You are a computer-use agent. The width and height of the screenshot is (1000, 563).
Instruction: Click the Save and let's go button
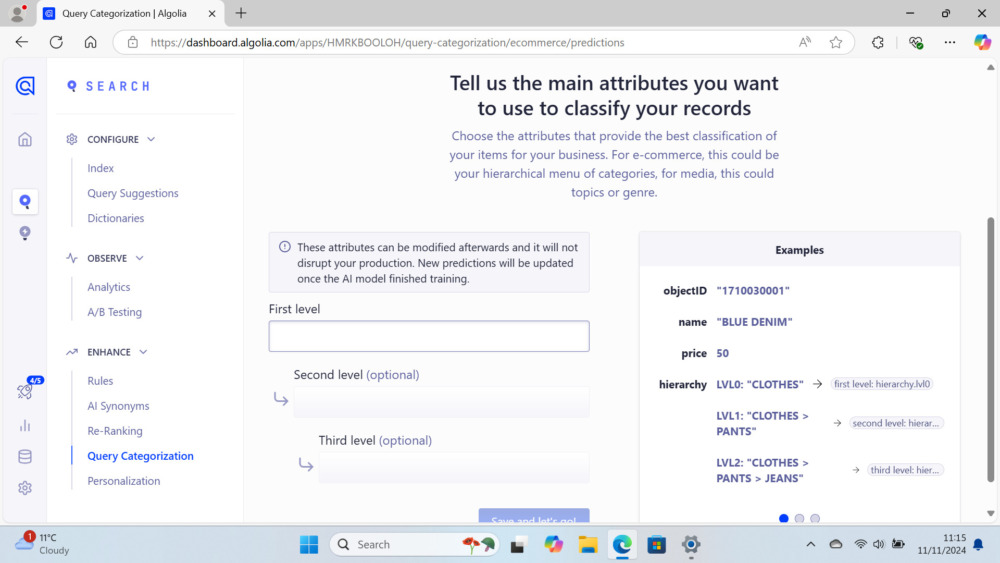[x=534, y=516]
